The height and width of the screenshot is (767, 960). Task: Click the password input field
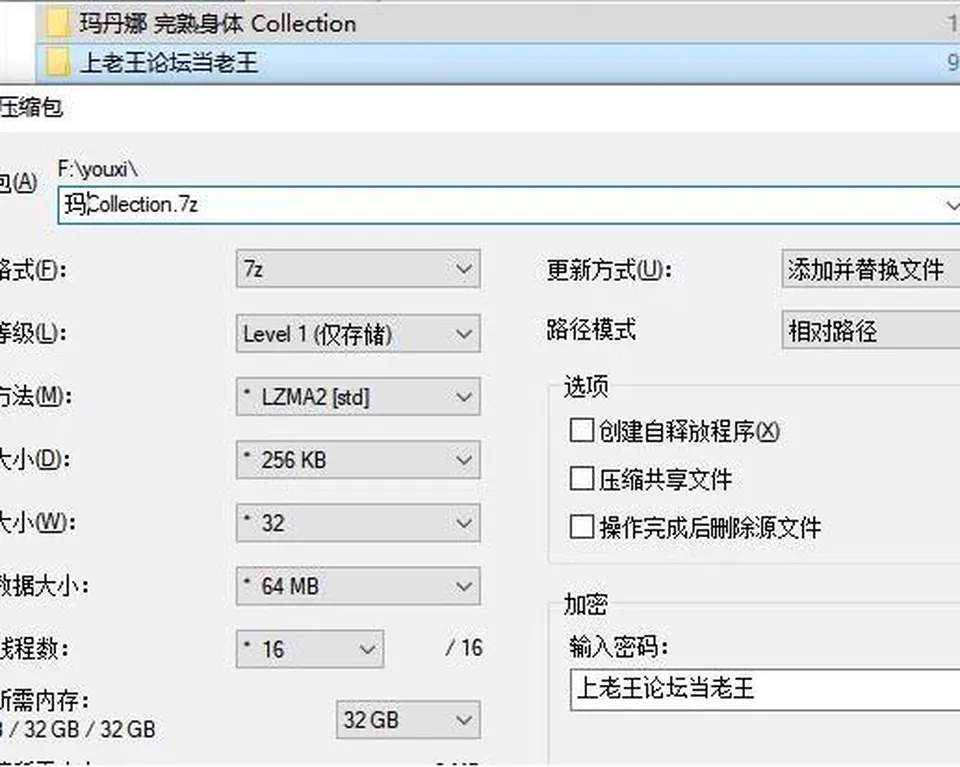click(765, 689)
